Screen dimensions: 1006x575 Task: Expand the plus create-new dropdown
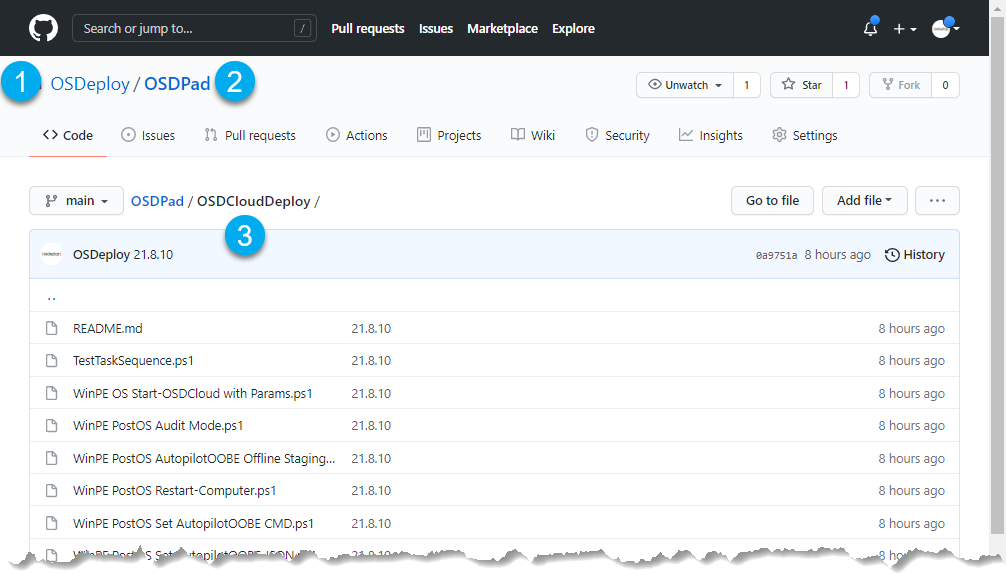pos(905,29)
